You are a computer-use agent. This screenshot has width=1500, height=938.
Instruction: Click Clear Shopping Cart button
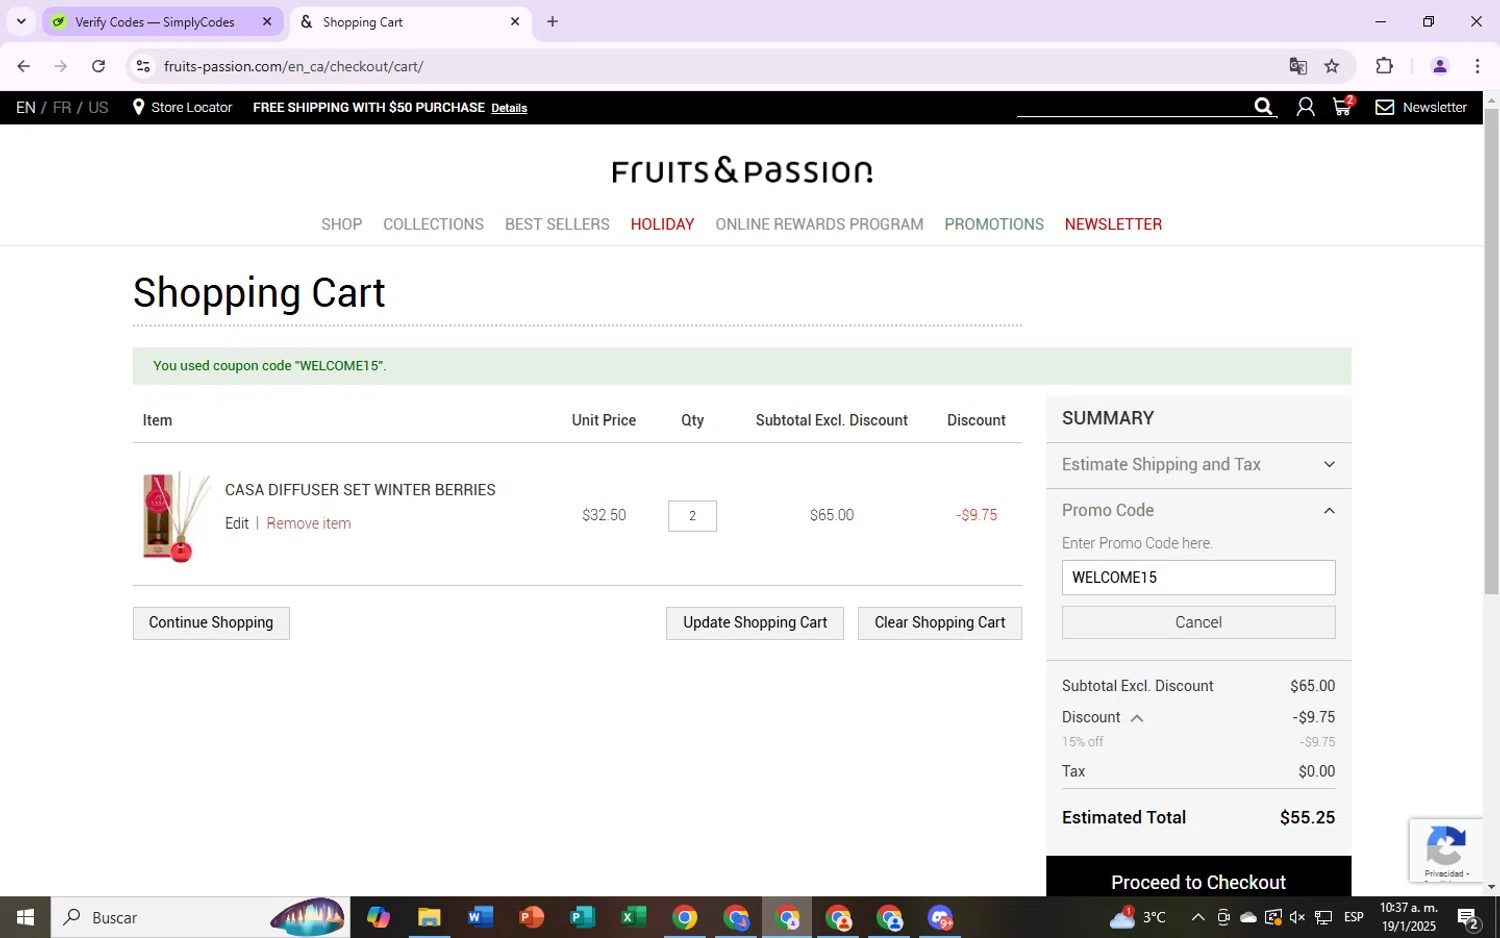click(x=940, y=623)
